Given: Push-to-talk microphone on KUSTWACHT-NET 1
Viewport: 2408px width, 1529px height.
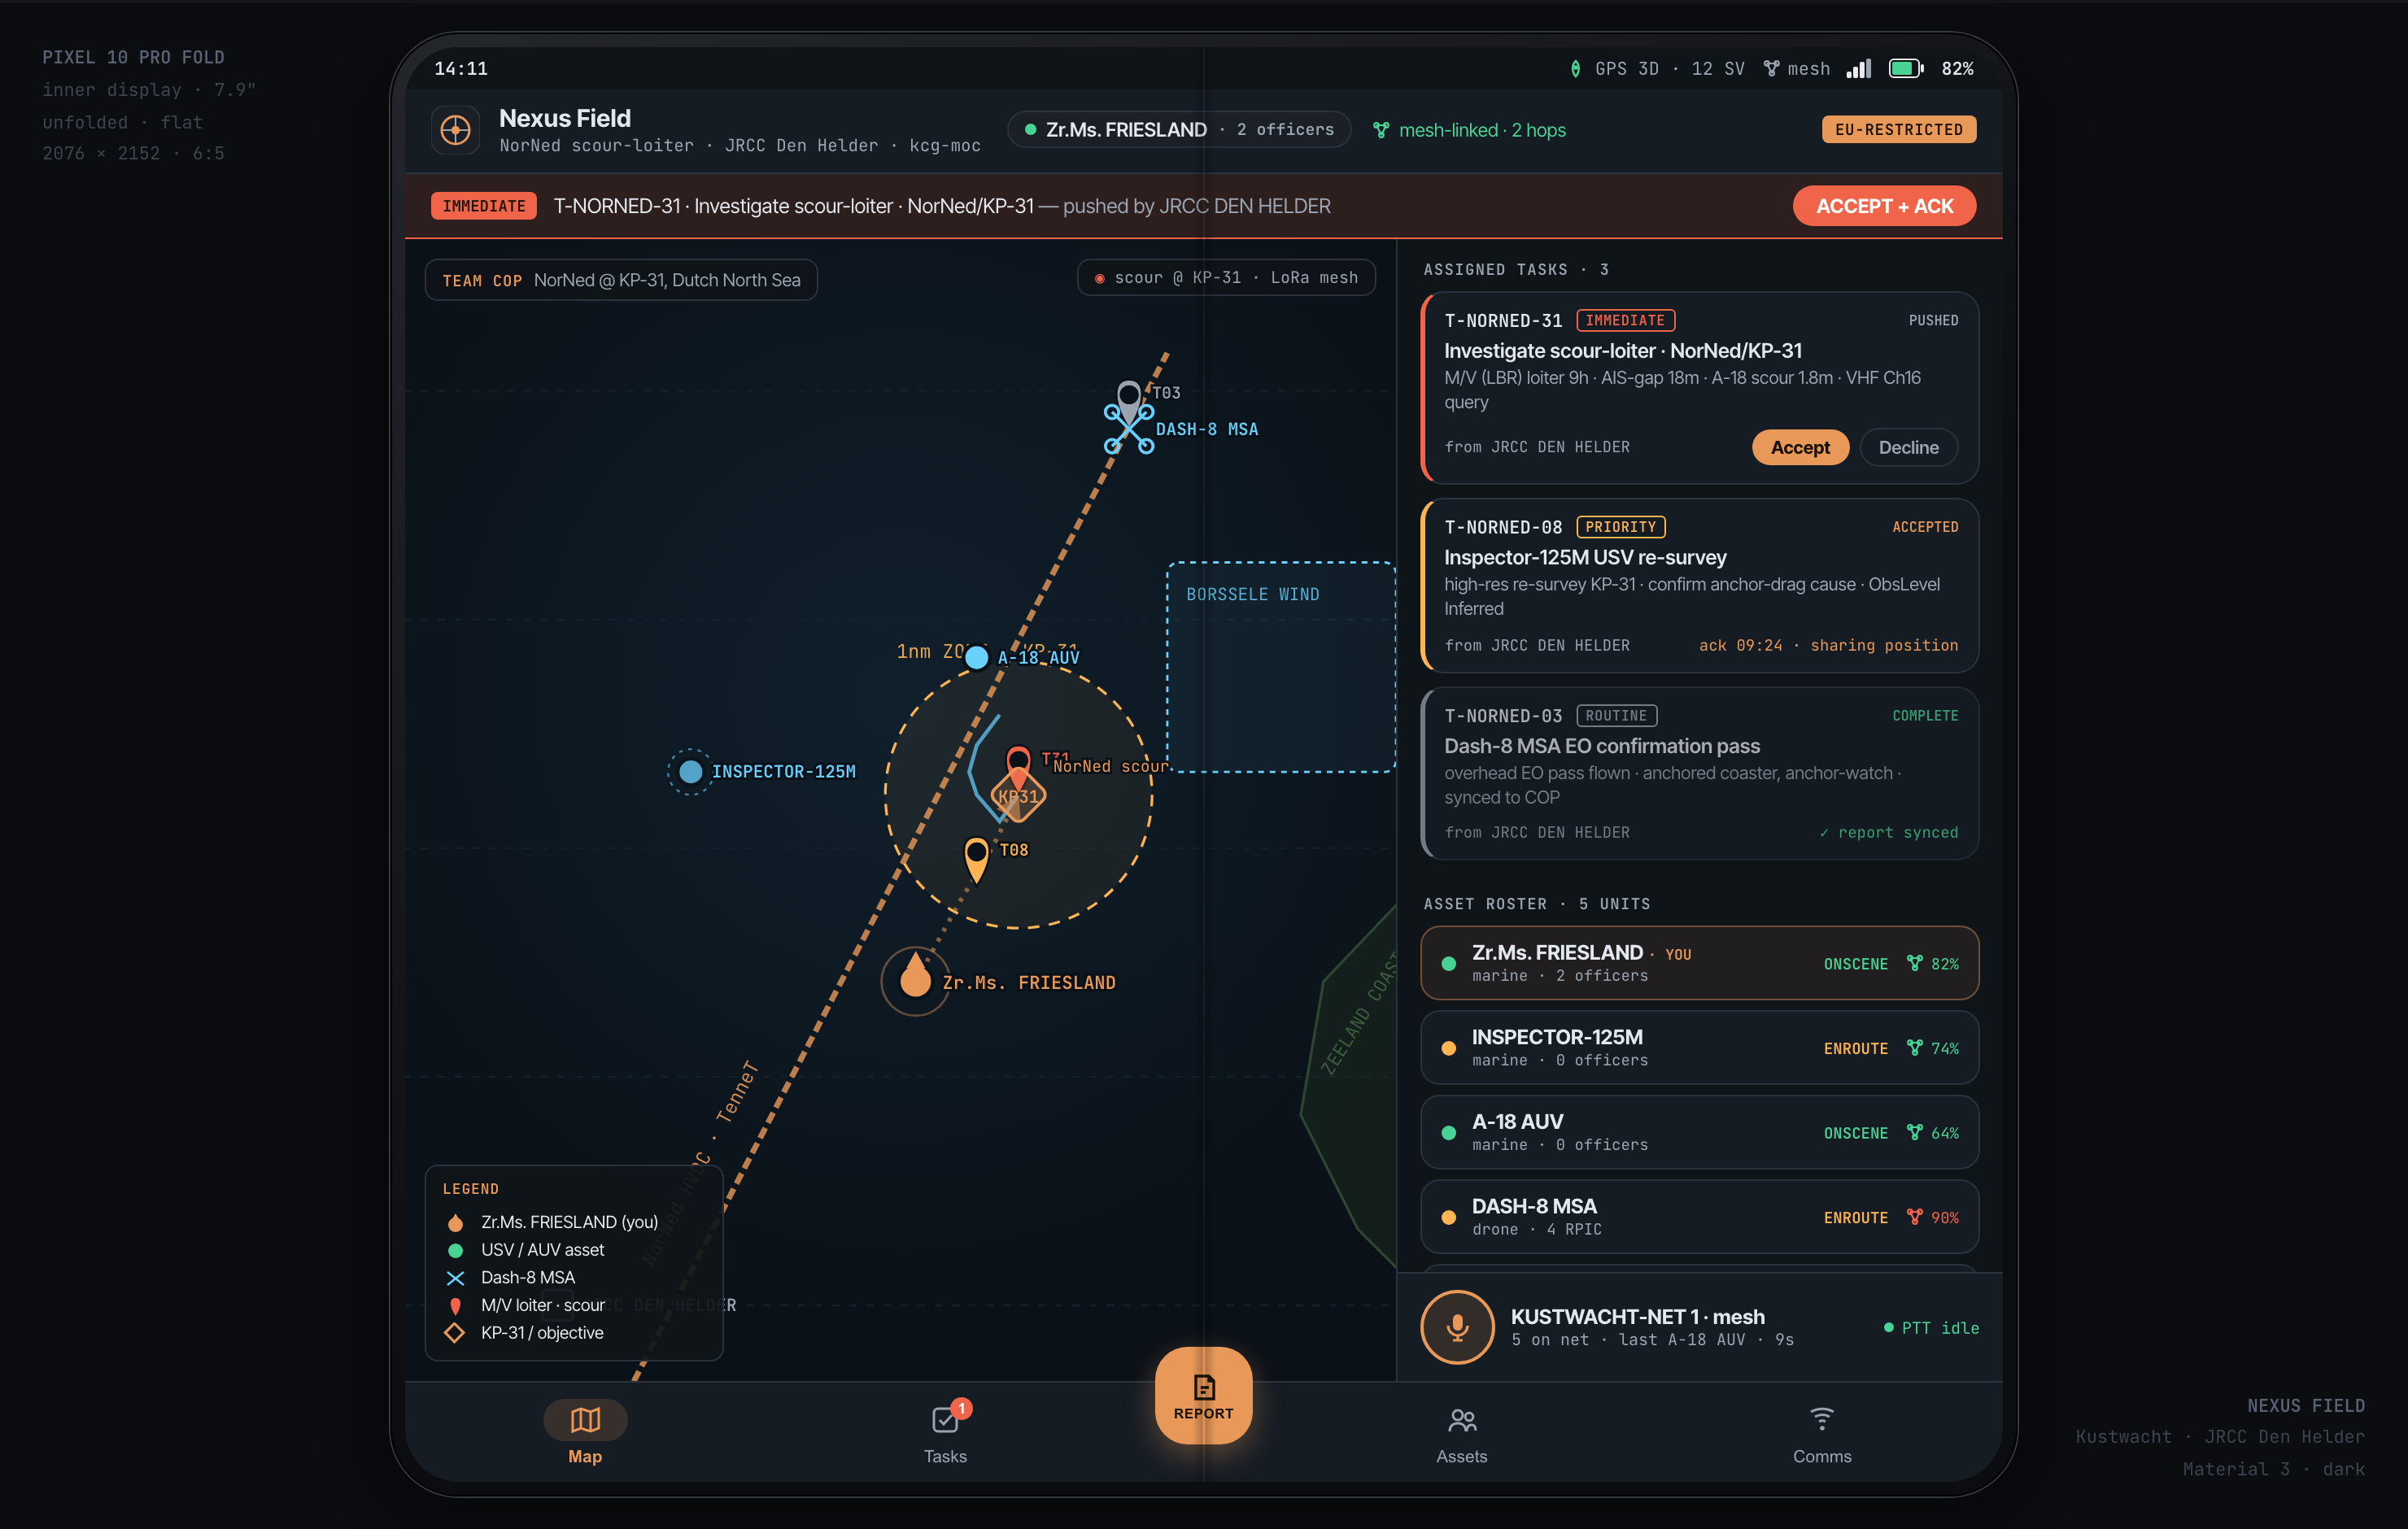Looking at the screenshot, I should click(1457, 1327).
